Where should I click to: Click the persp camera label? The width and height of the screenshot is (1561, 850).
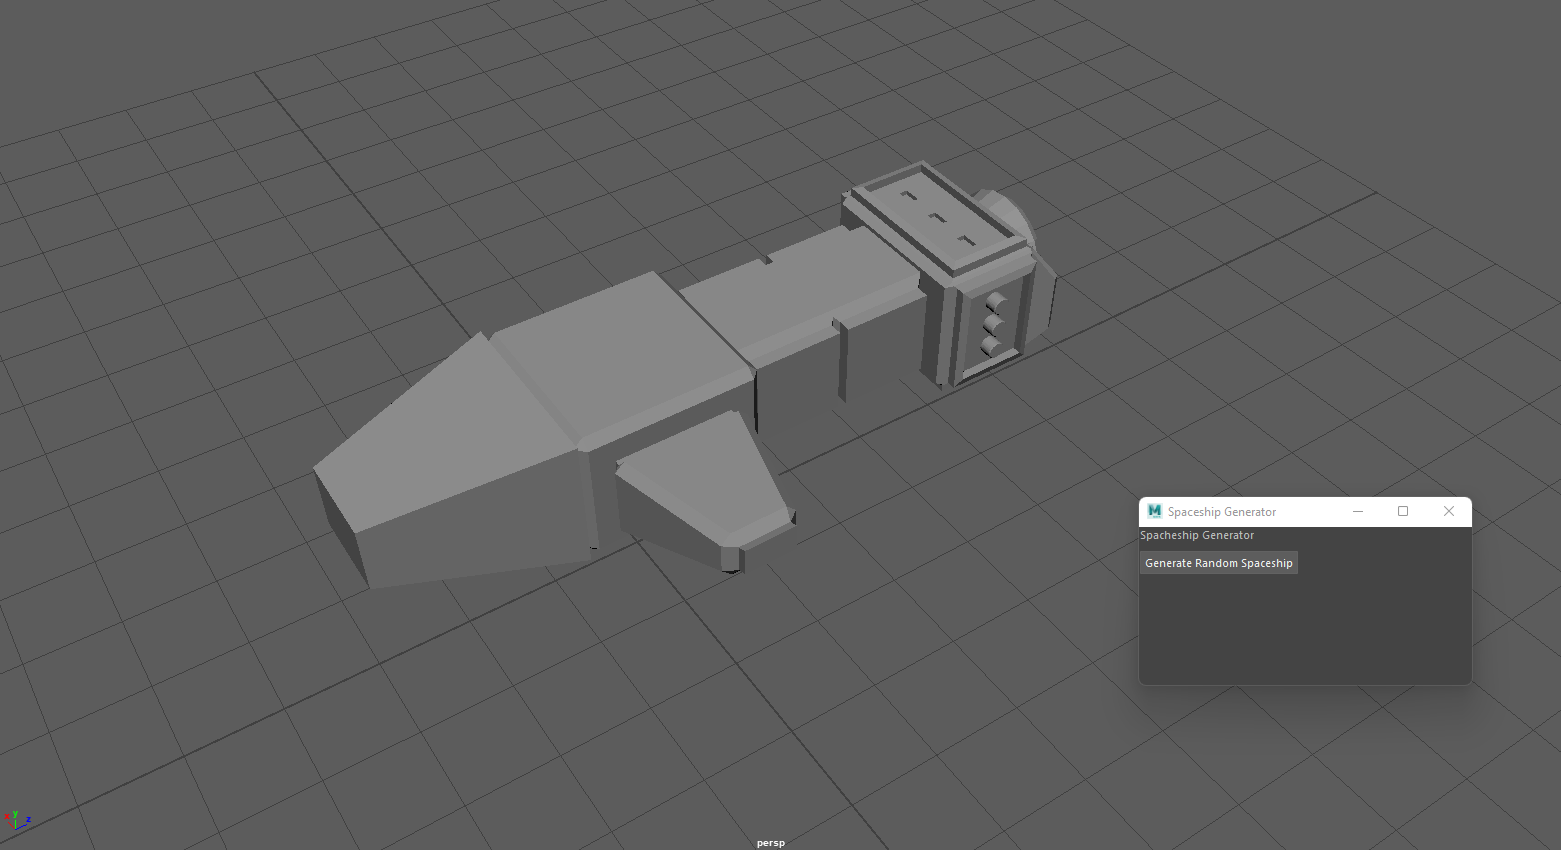771,843
